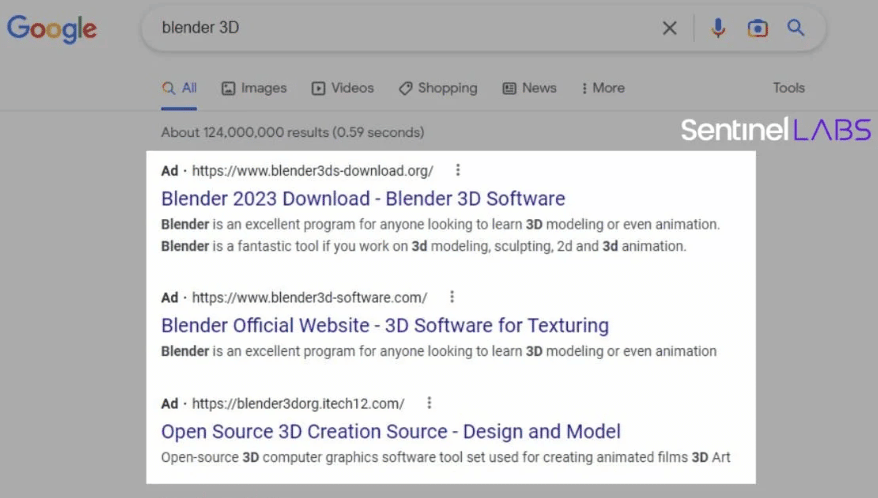Open options dots for blender3ds-download.org ad

pos(458,170)
